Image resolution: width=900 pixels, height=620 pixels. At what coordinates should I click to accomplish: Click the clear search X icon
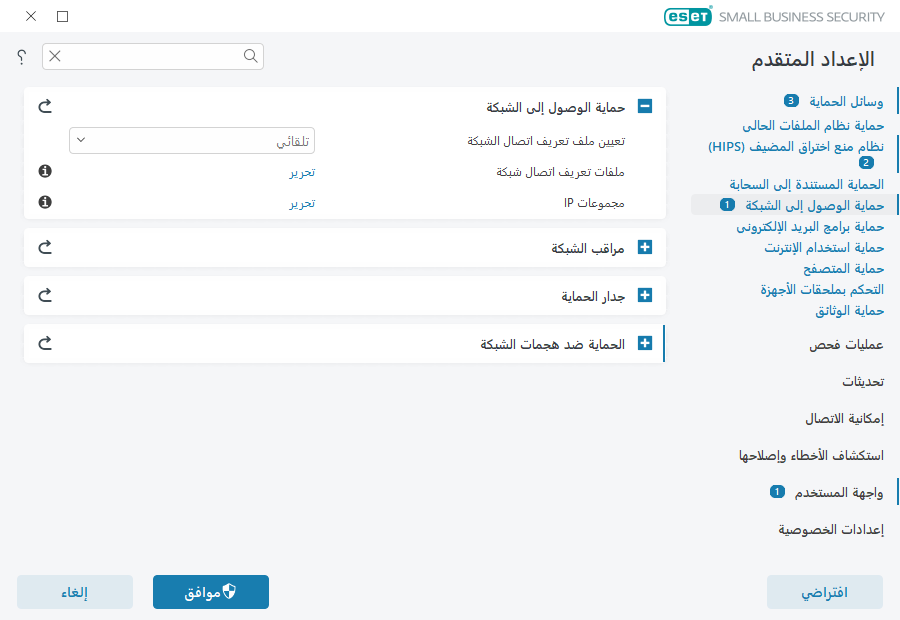pyautogui.click(x=56, y=57)
